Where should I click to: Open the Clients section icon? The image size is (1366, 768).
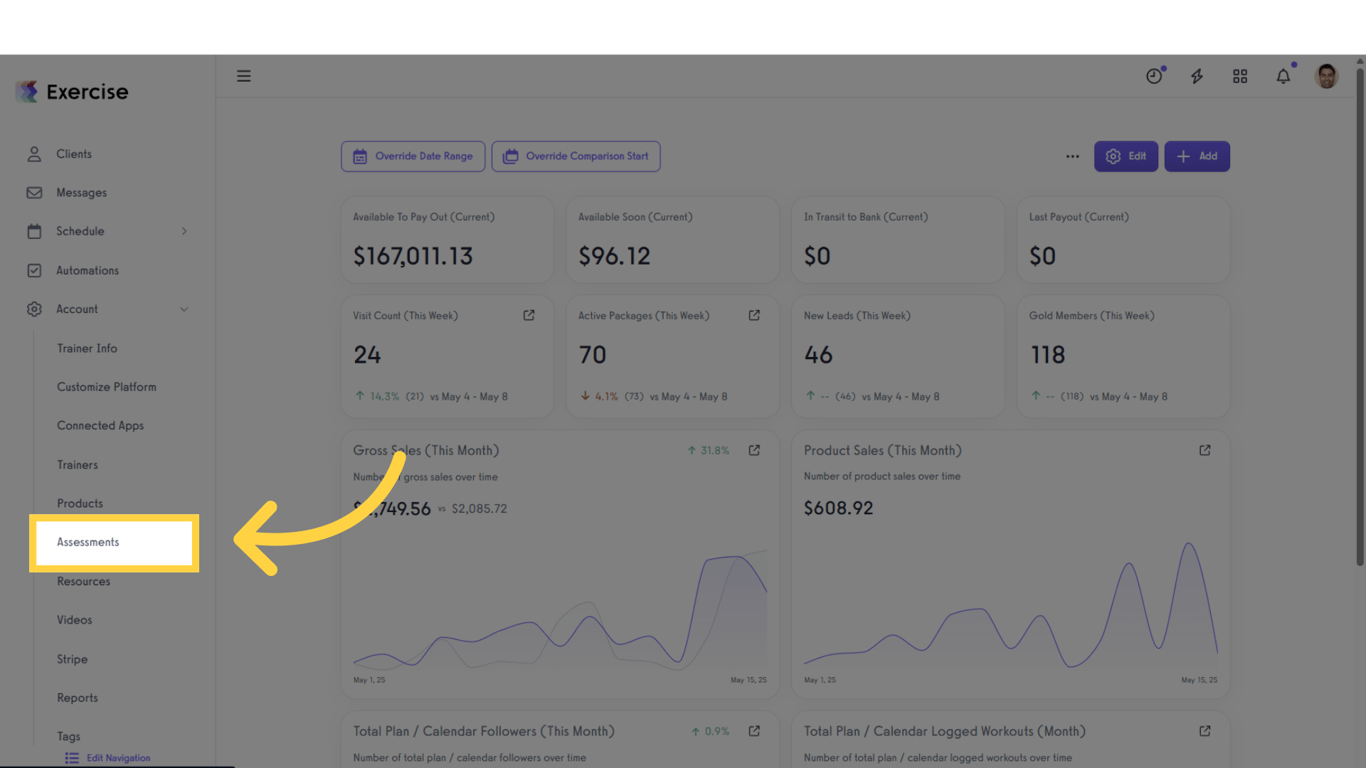33,154
